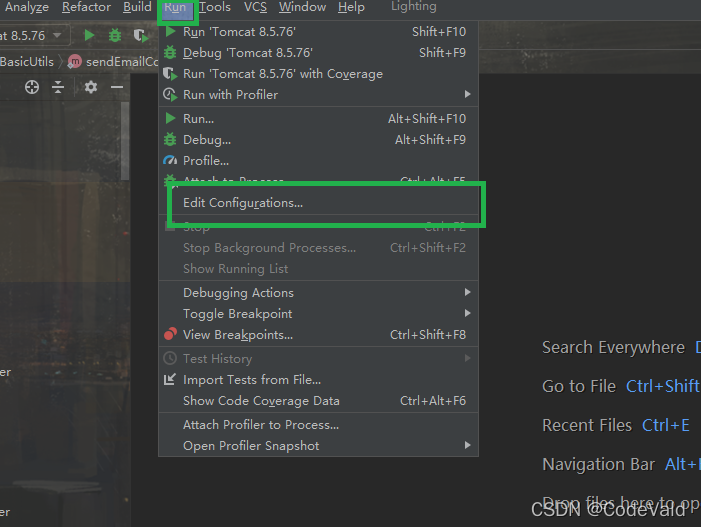
Task: Hide the project panel with minus icon
Action: click(117, 87)
